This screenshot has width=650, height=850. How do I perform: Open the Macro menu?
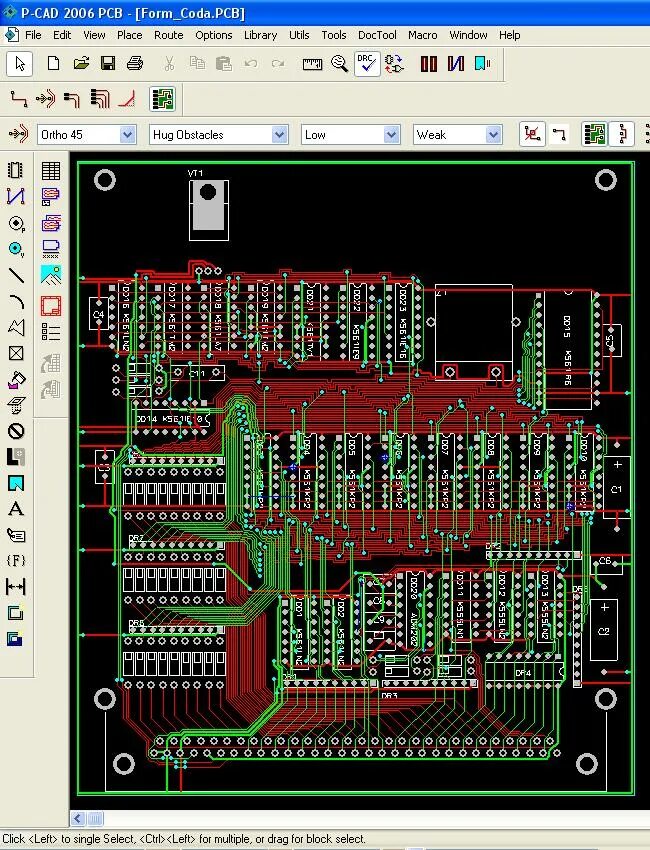(422, 35)
